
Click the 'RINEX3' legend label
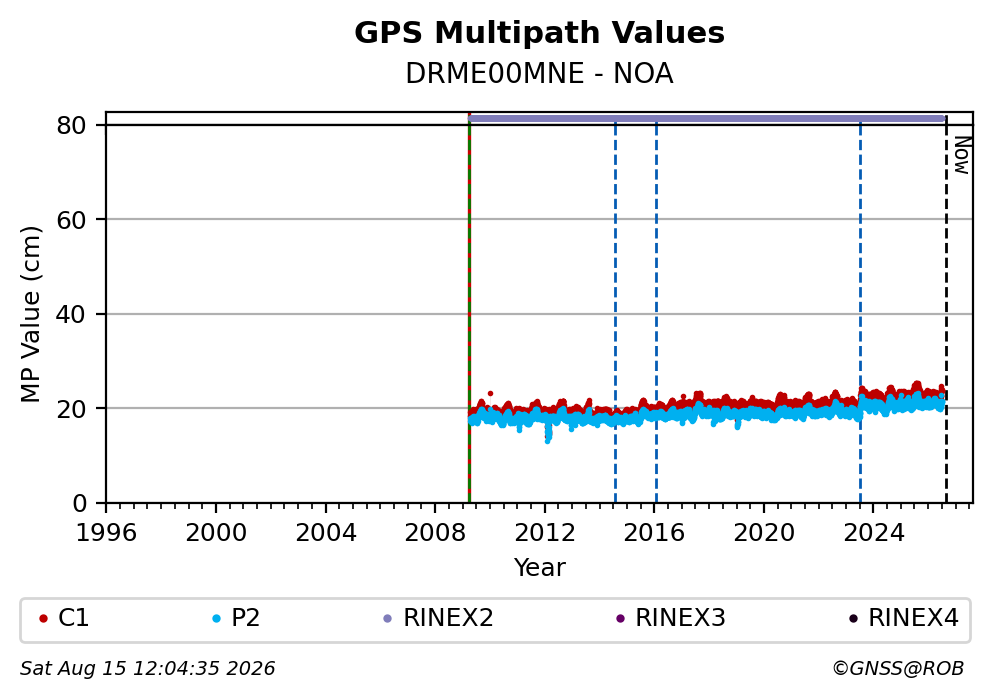680,618
